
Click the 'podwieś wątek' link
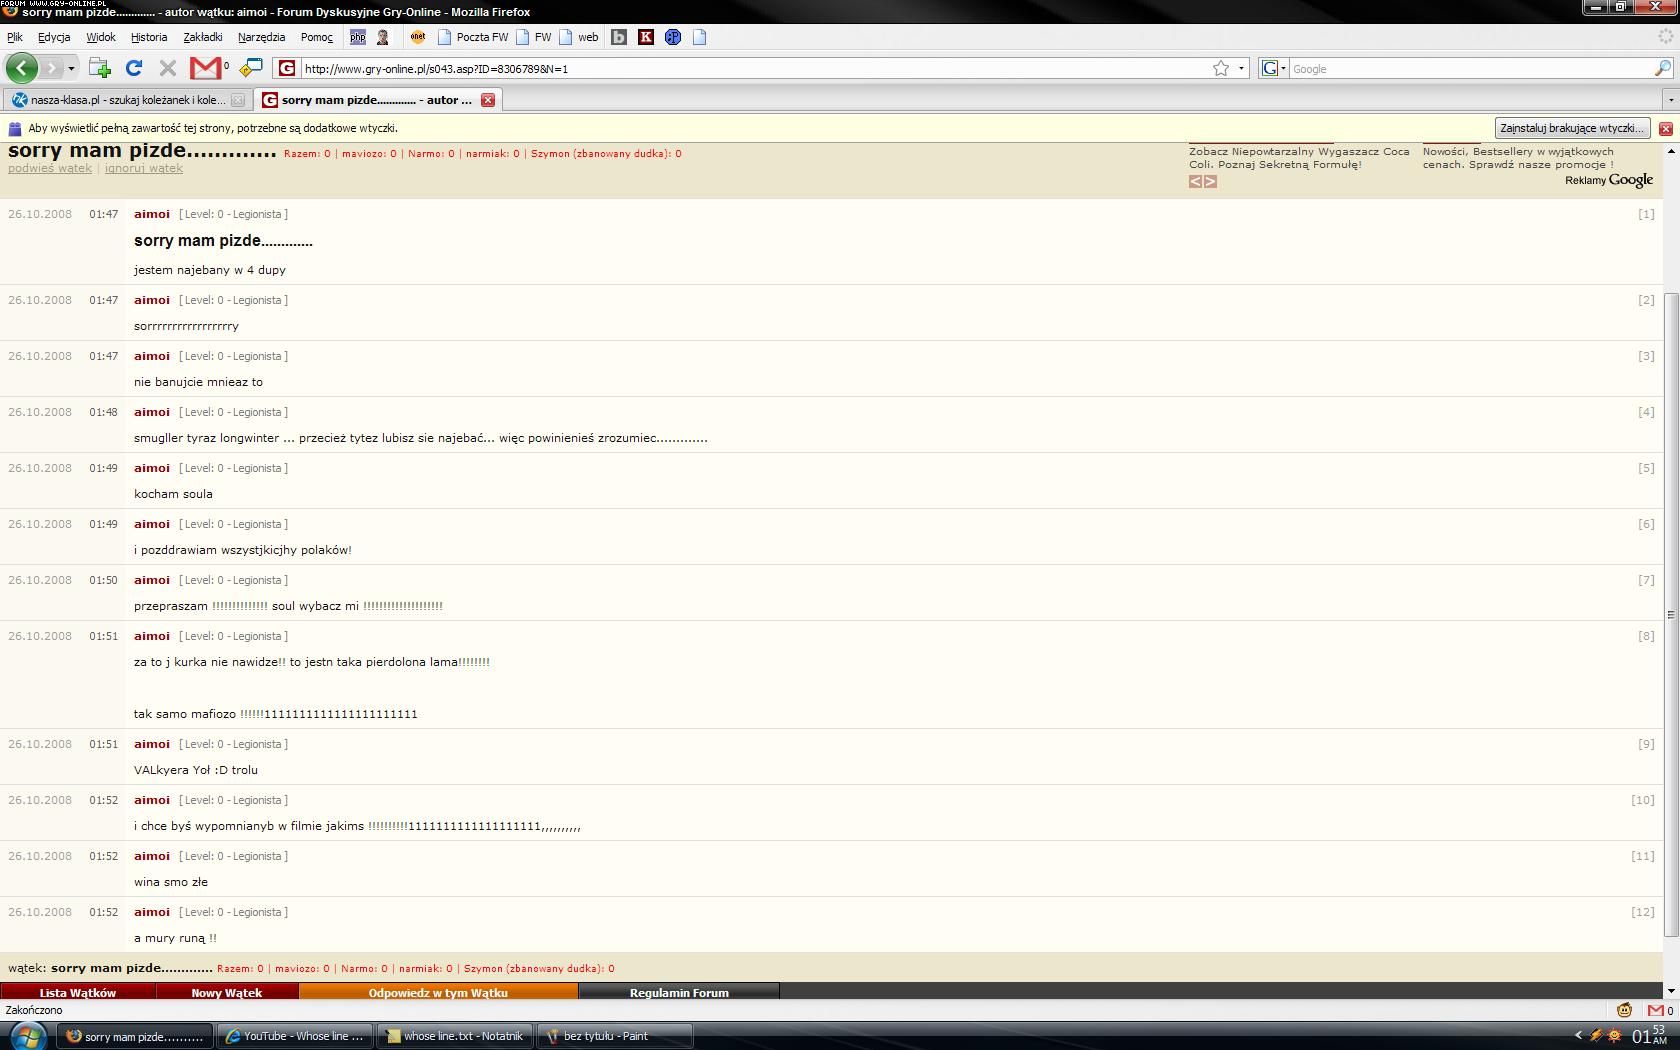(x=50, y=168)
